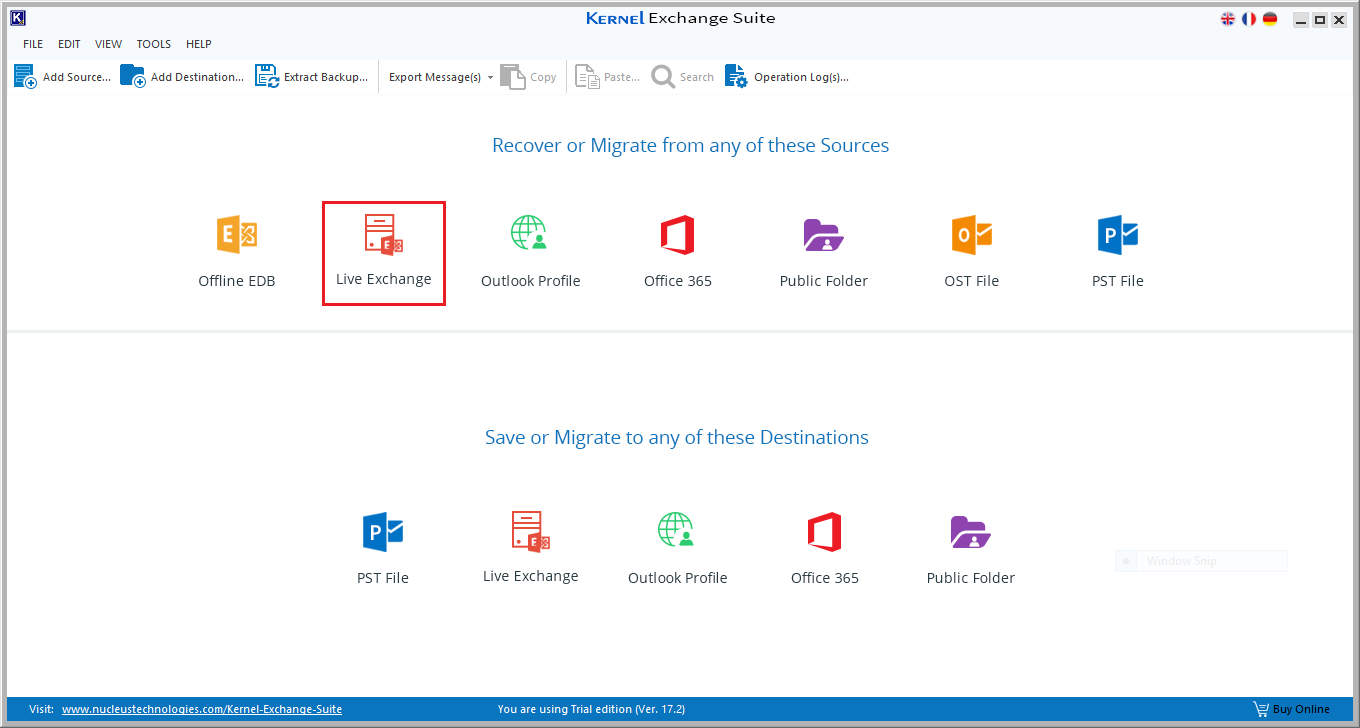The width and height of the screenshot is (1360, 728).
Task: Open Operation Log(s) viewer
Action: click(787, 77)
